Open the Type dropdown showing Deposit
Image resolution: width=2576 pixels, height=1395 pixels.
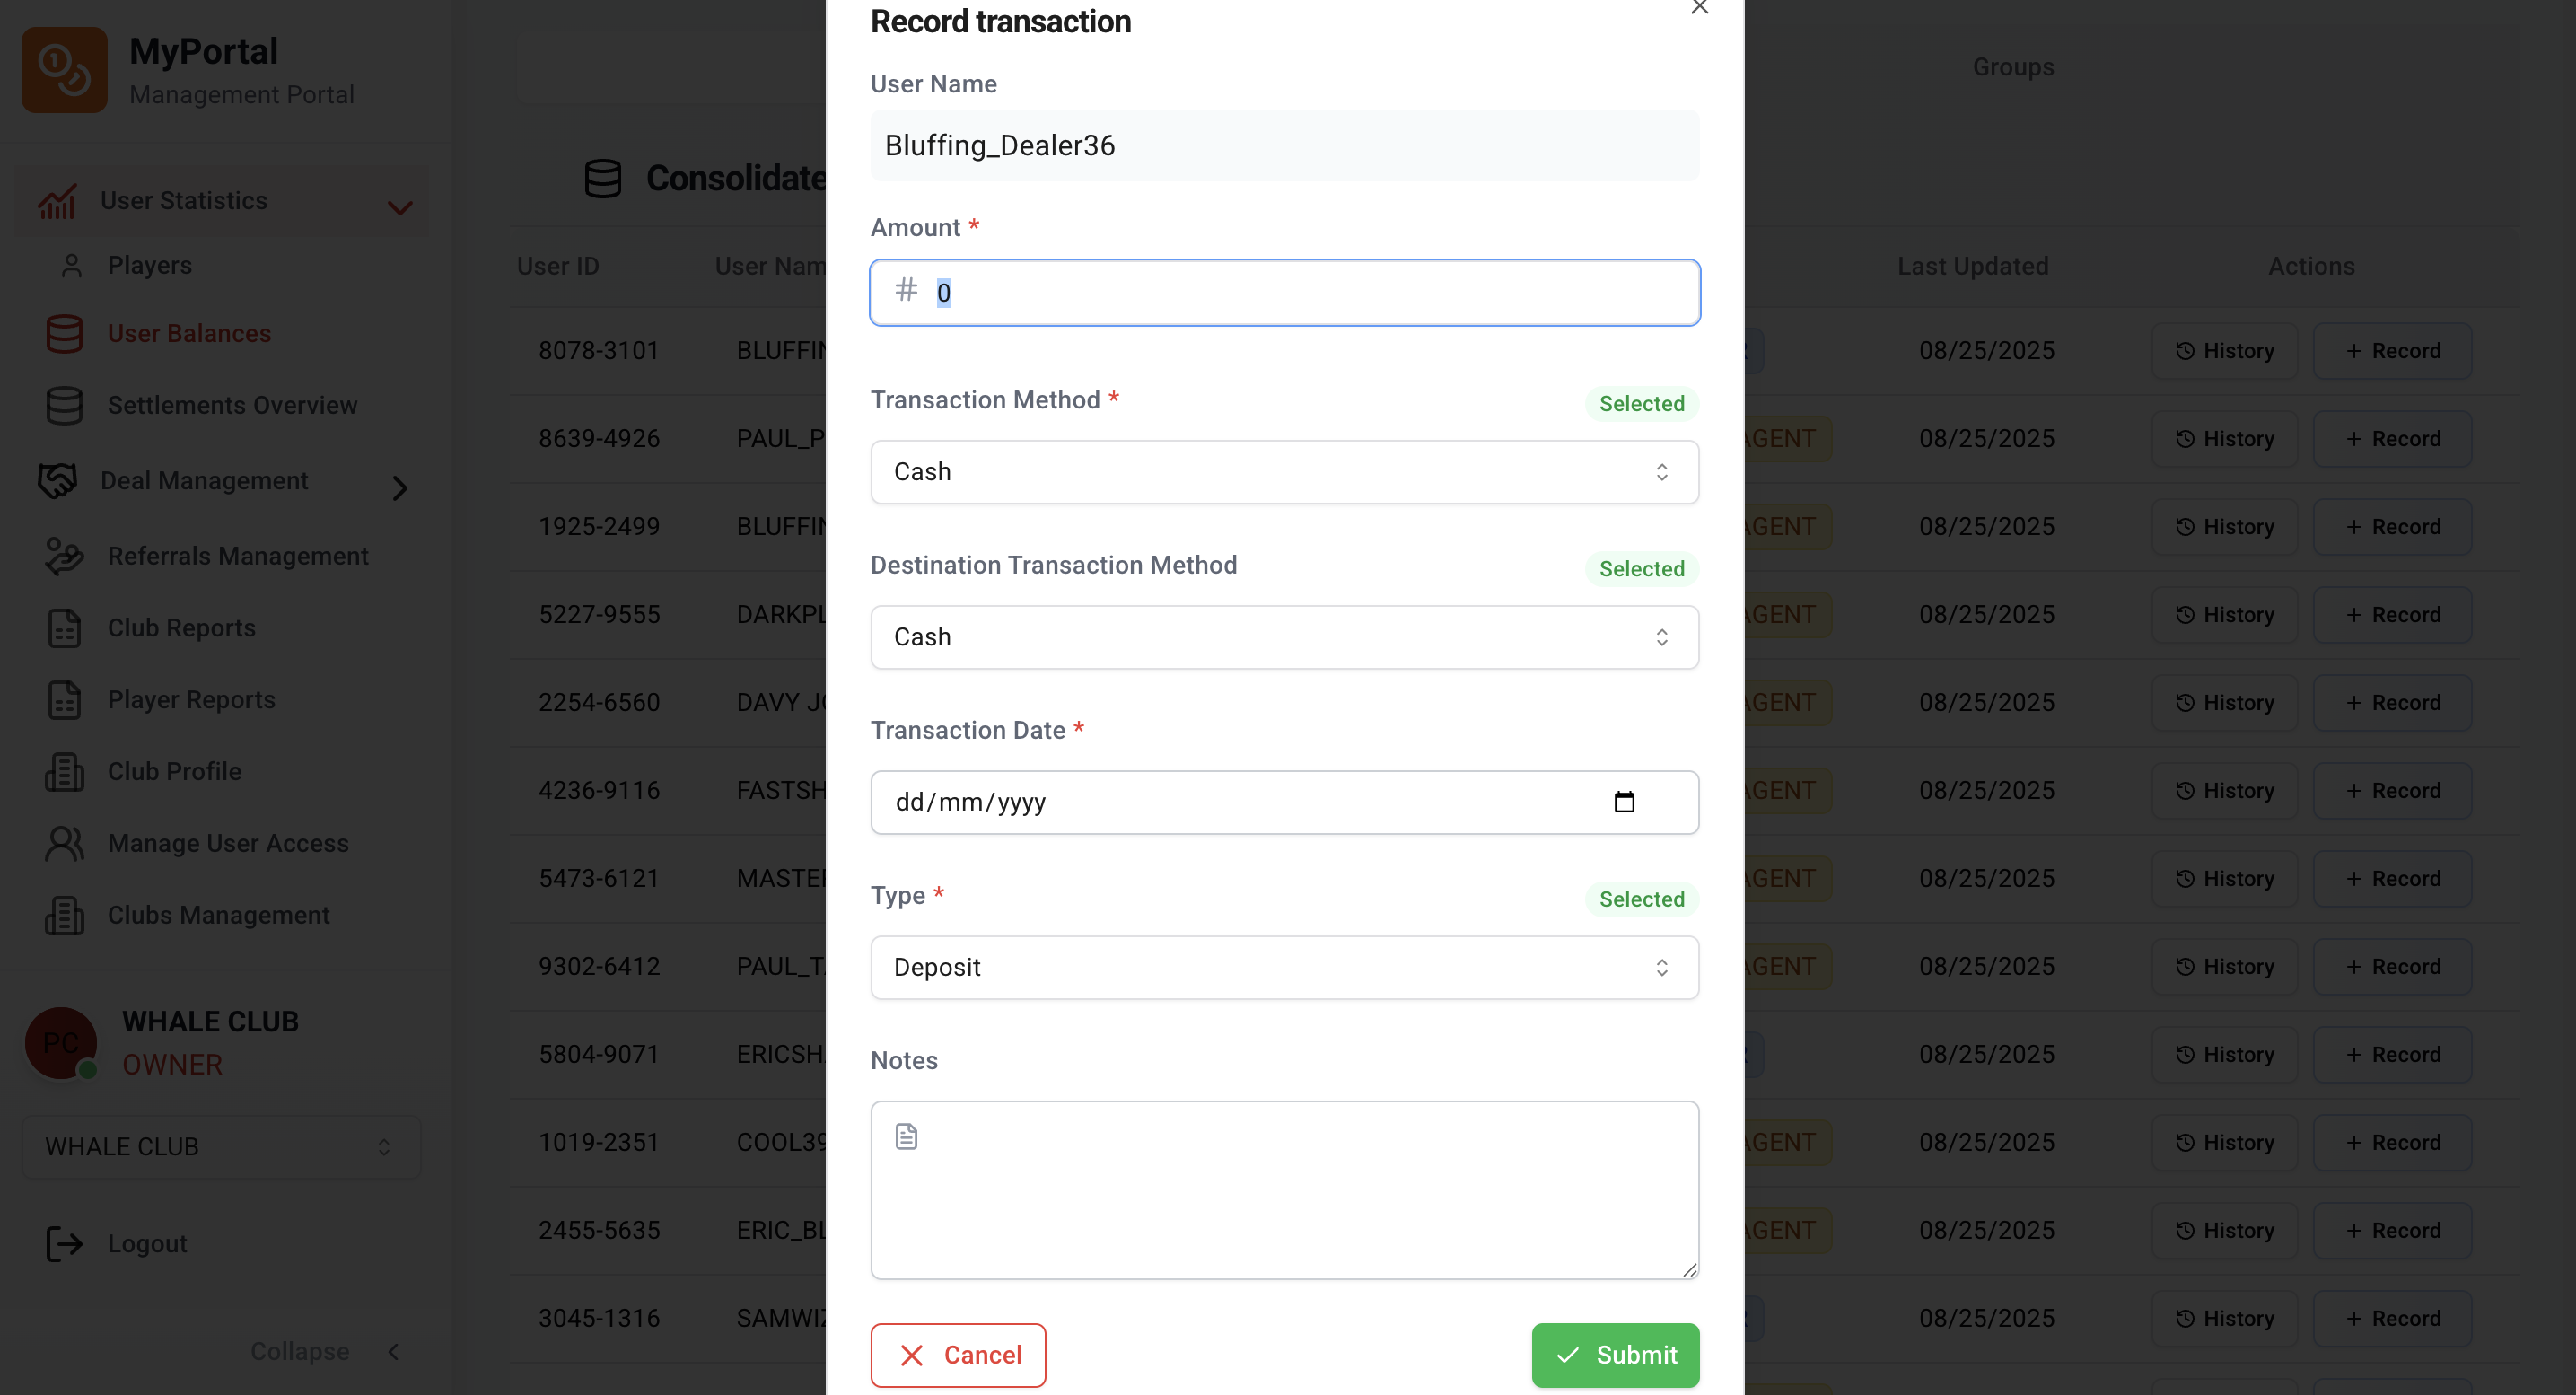(1284, 967)
